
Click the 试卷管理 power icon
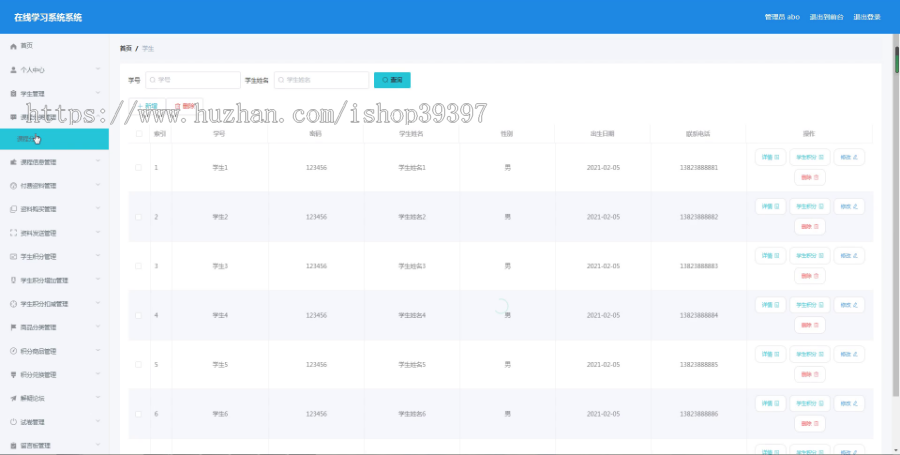13,422
